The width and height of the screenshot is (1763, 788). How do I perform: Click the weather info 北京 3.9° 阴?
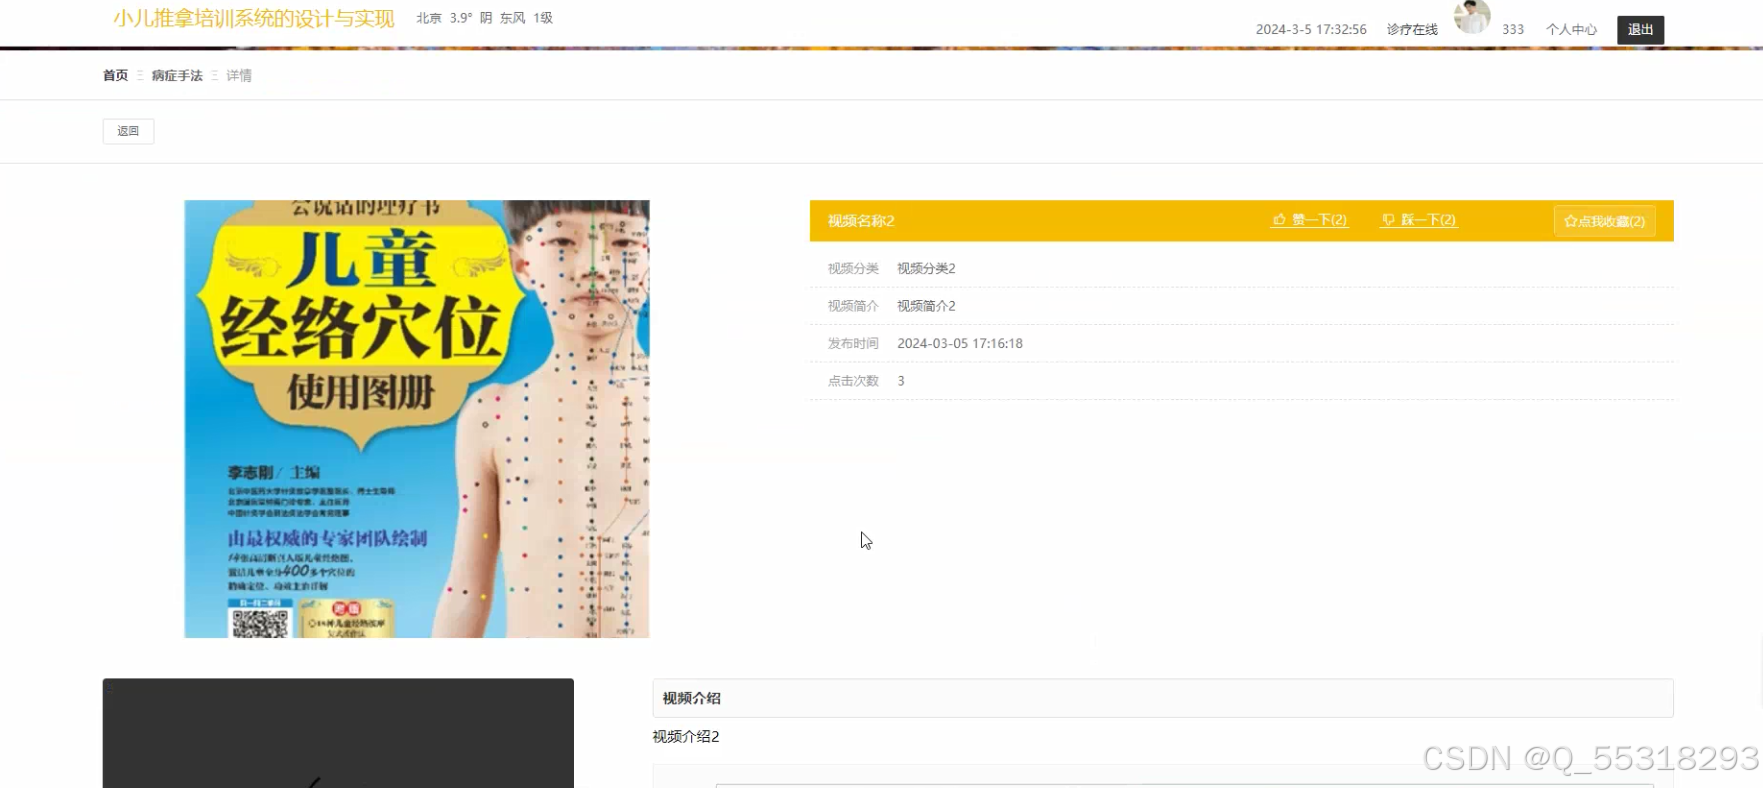[x=454, y=18]
